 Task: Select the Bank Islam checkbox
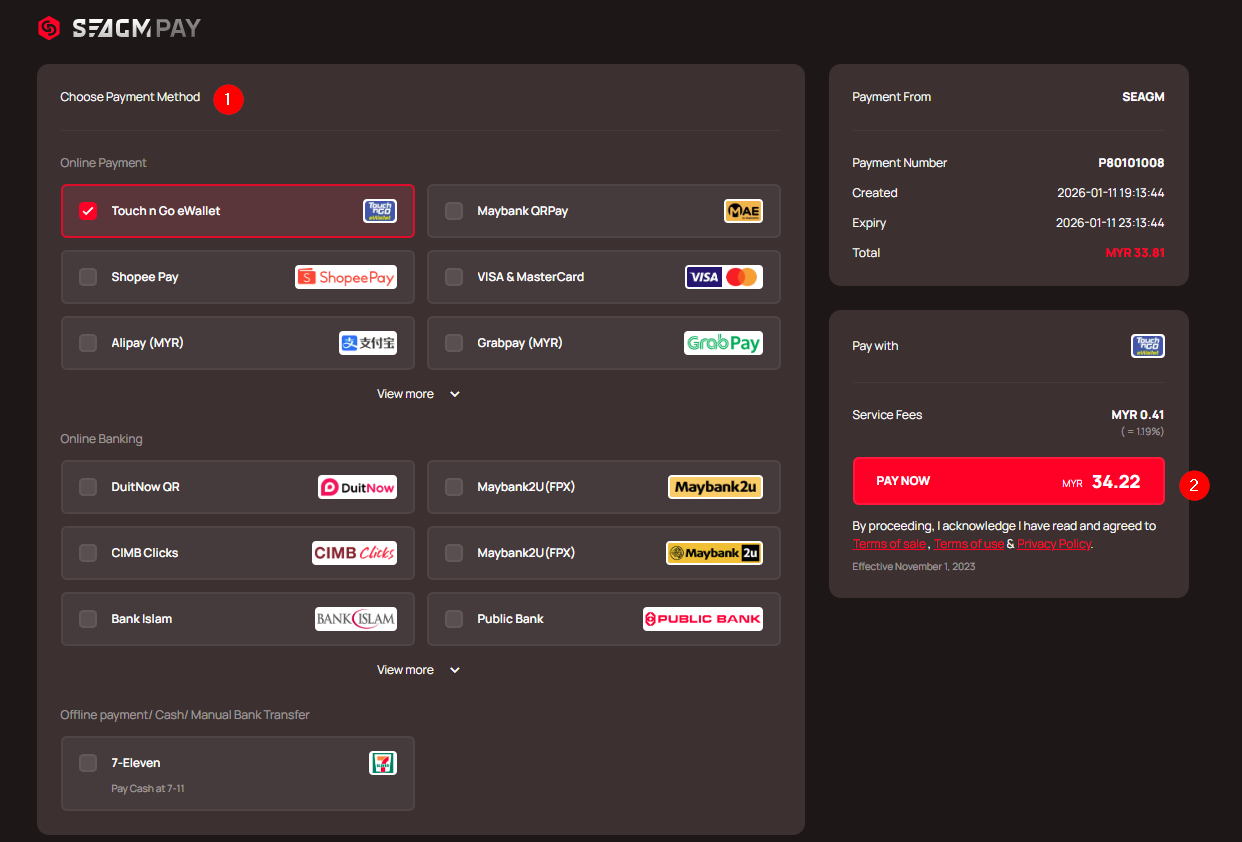[x=88, y=619]
